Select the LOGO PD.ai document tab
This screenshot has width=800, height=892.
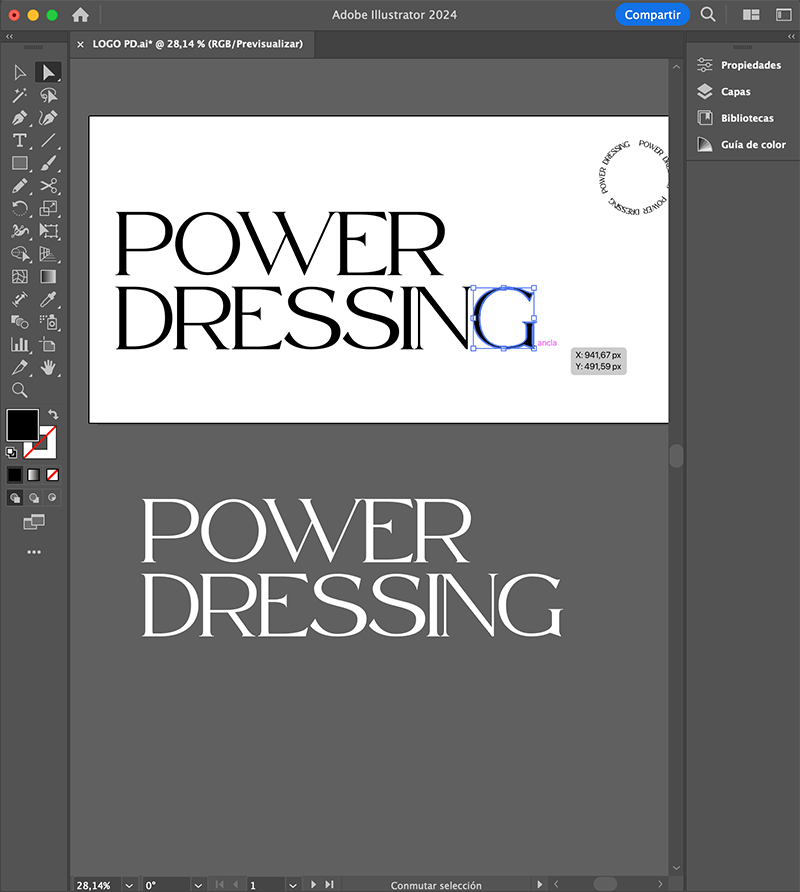[197, 44]
